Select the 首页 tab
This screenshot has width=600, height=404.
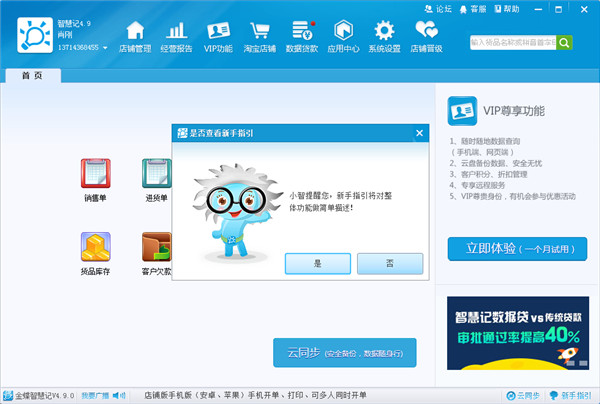click(33, 75)
